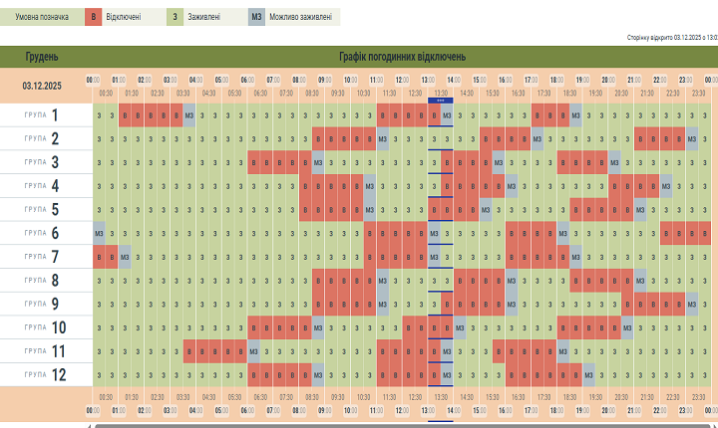This screenshot has width=718, height=428.
Task: Click the page-opened timestamp text
Action: 671,36
